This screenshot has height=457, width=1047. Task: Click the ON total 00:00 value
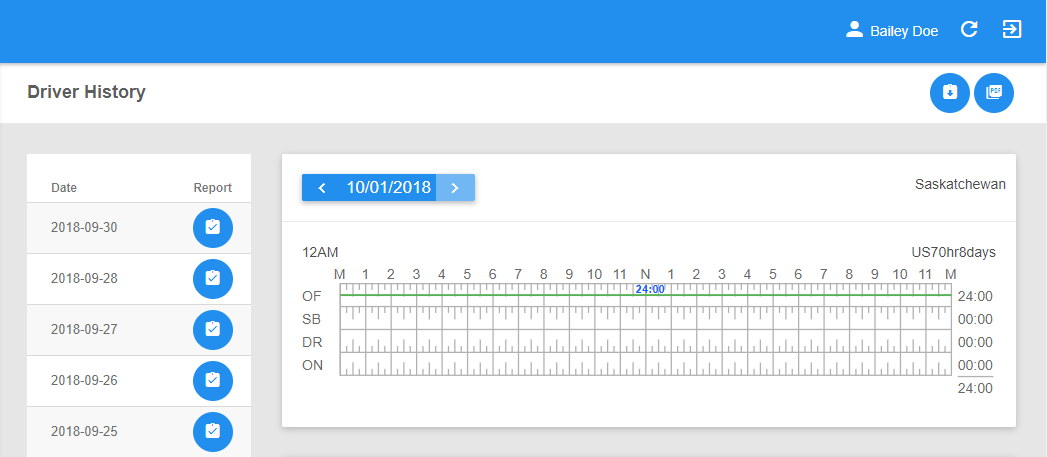(975, 365)
